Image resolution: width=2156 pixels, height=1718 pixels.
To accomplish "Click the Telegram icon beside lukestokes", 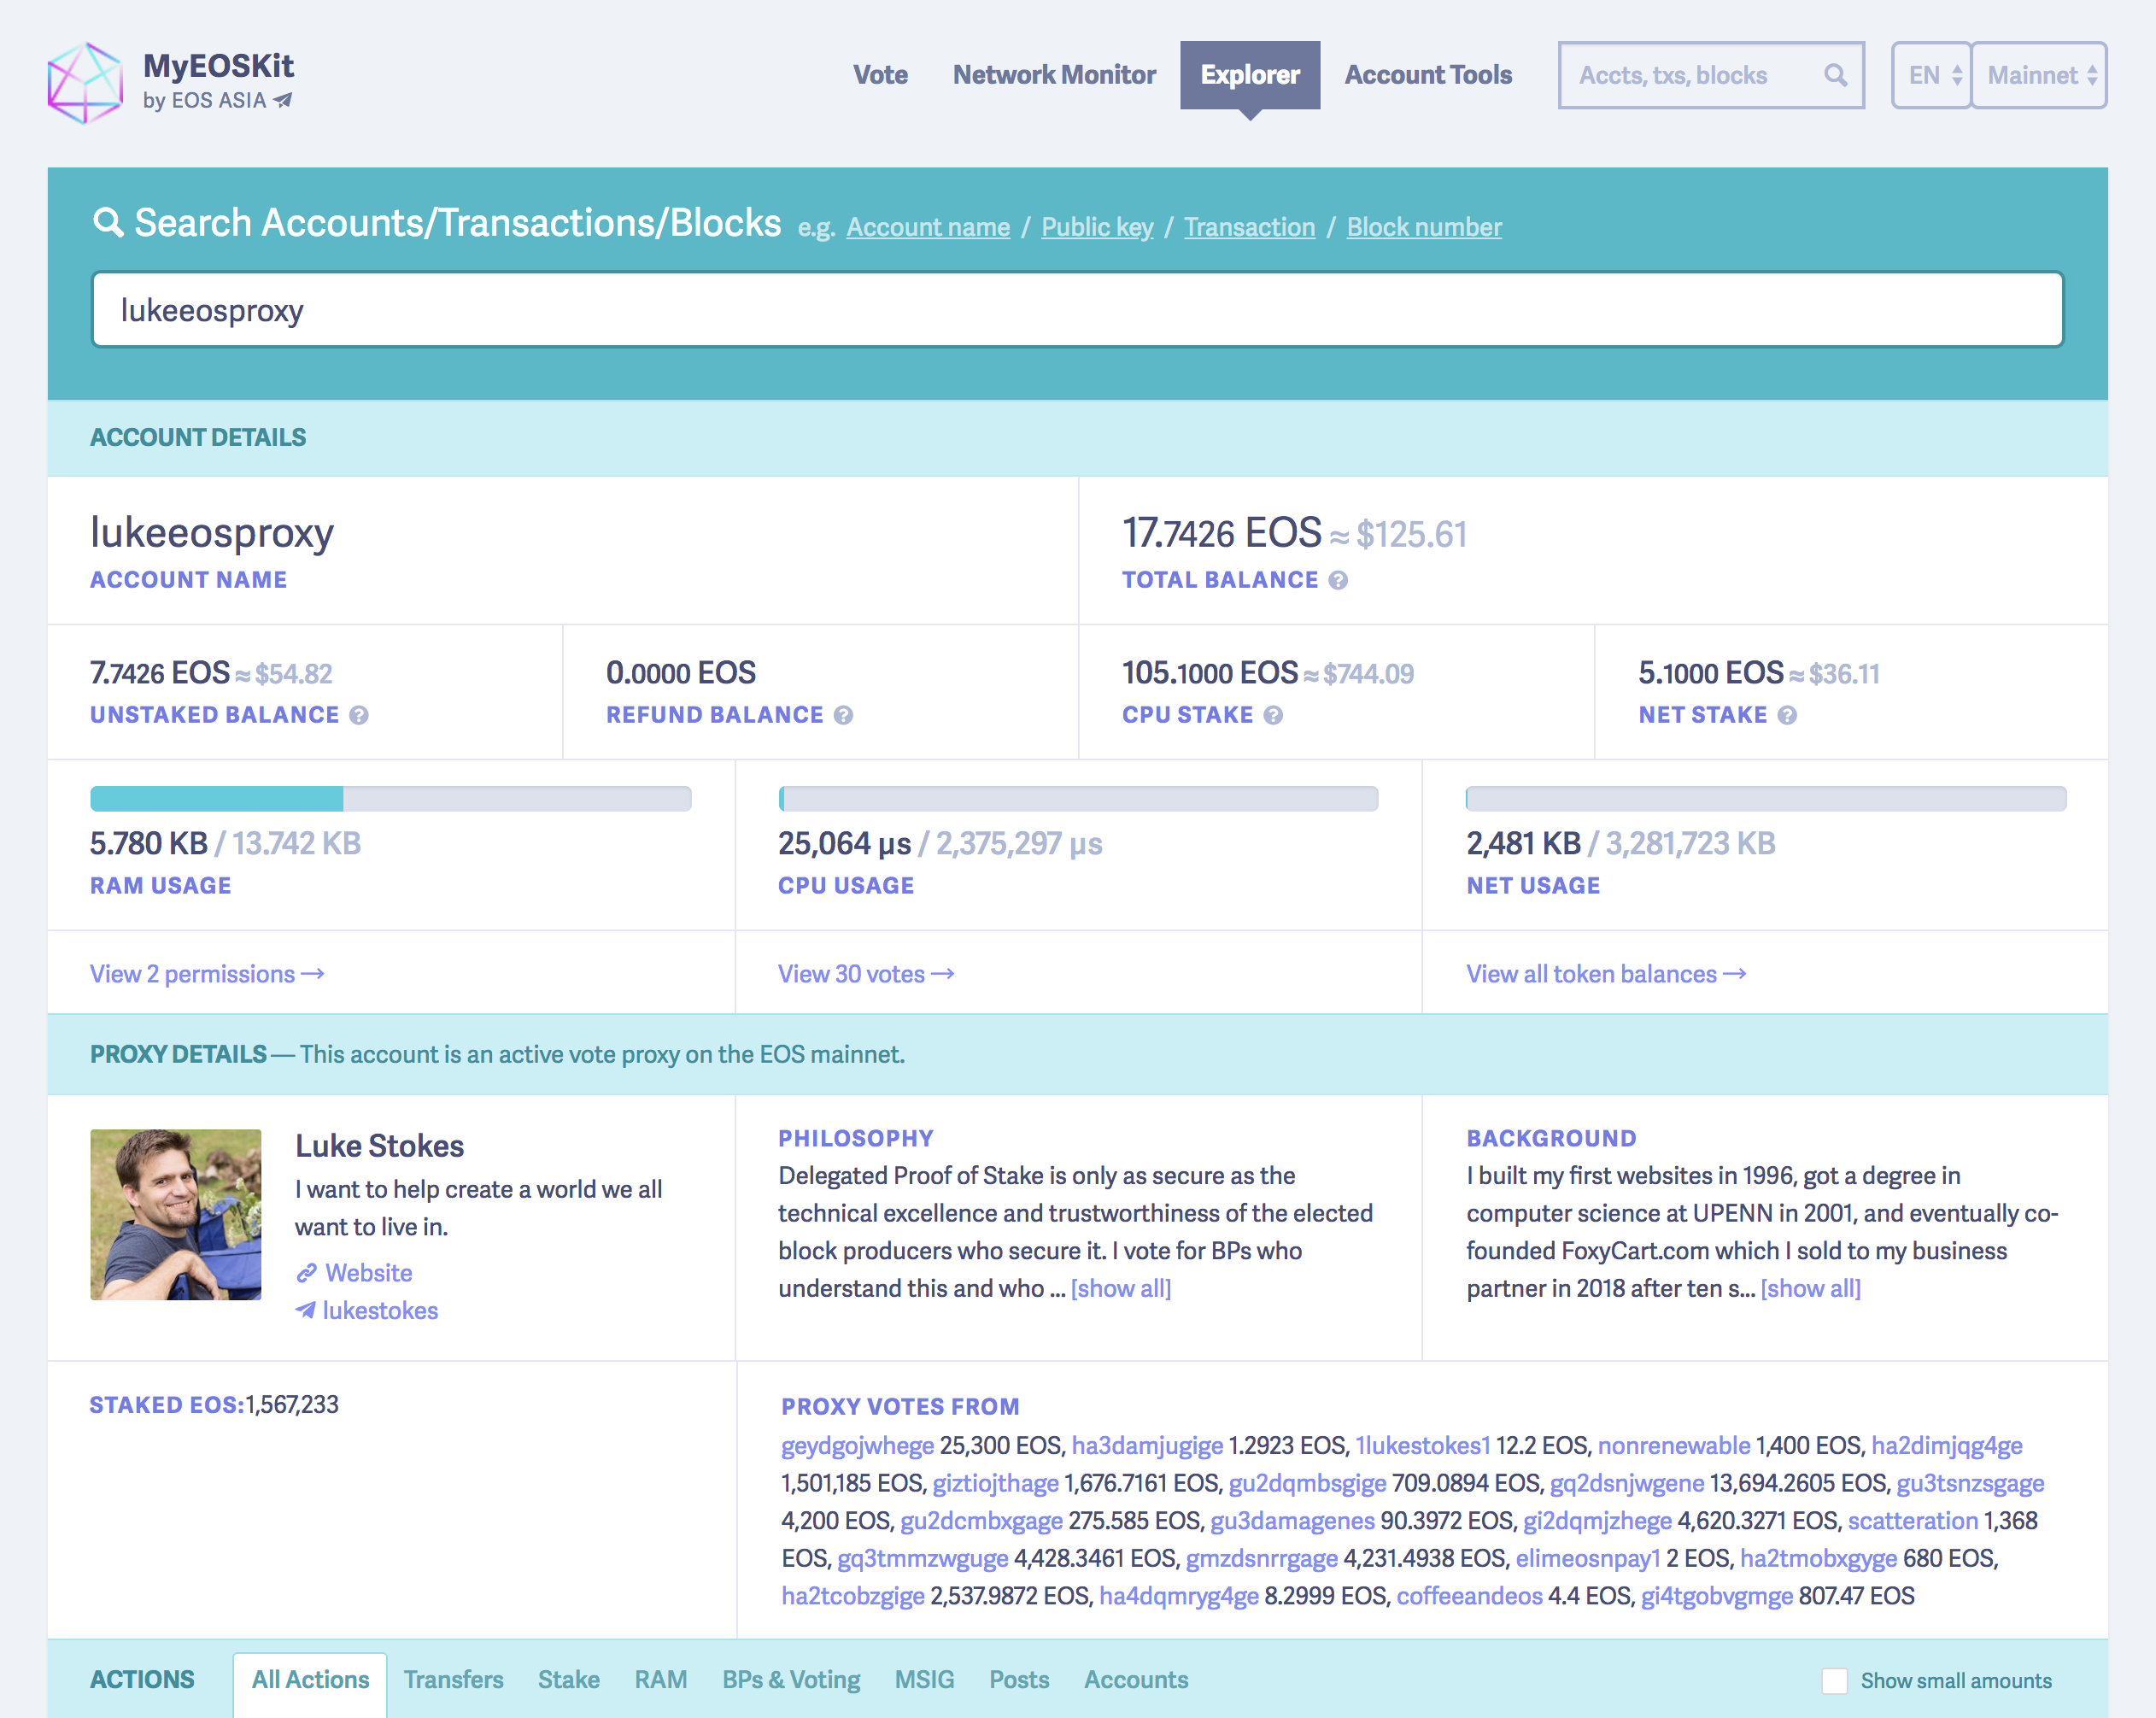I will click(306, 1310).
